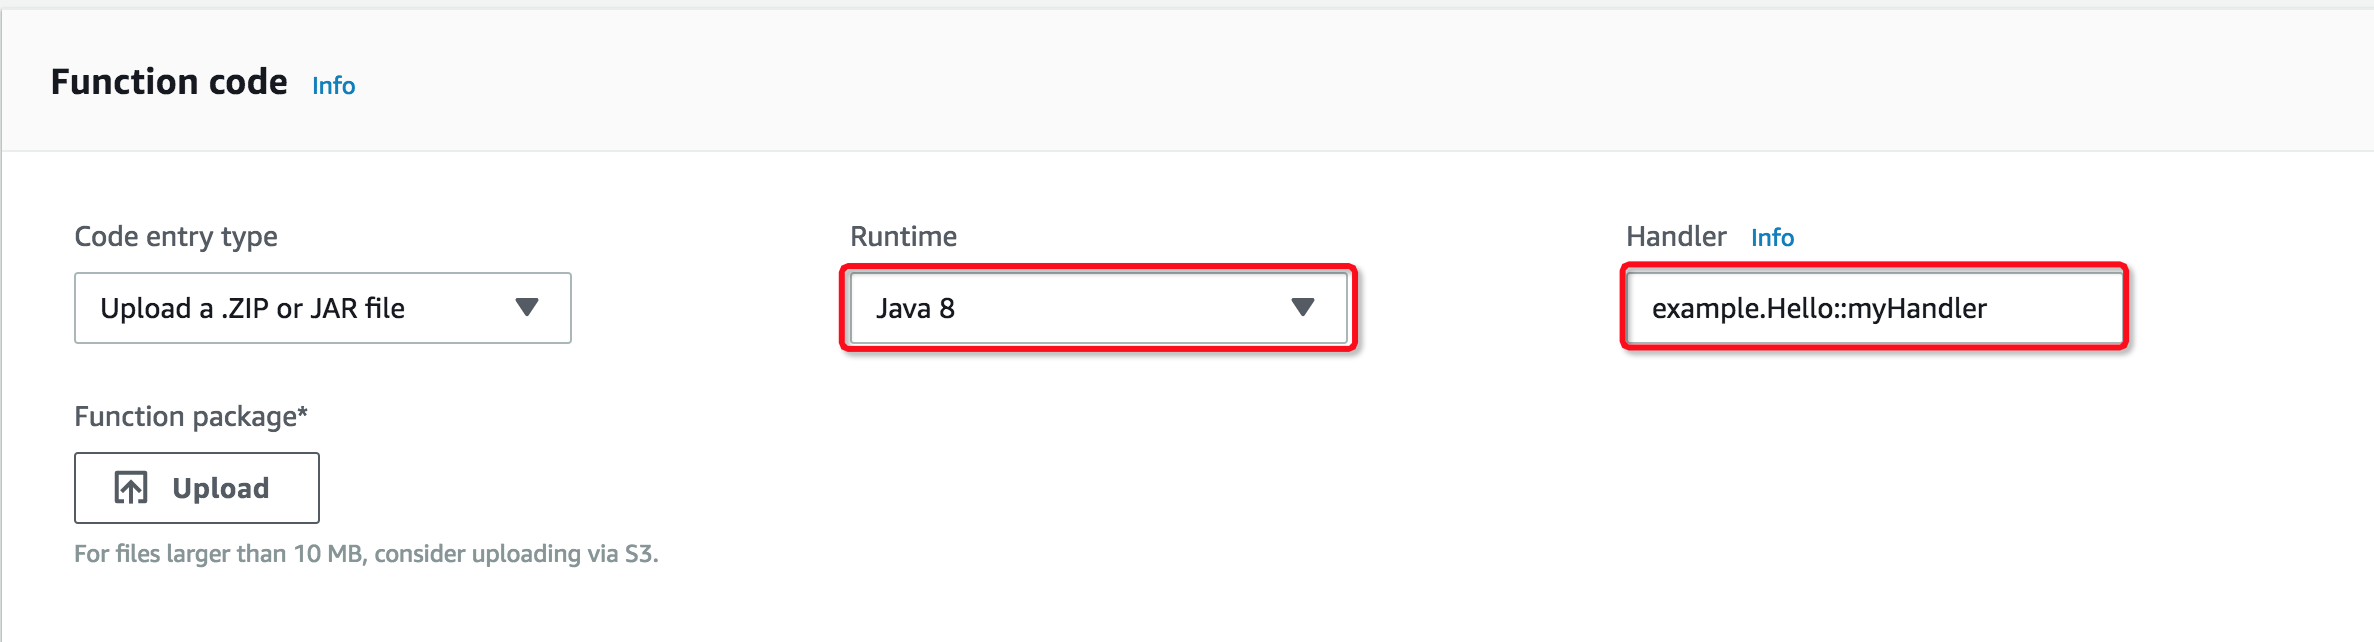Image resolution: width=2374 pixels, height=642 pixels.
Task: Open the Info link beside Function code
Action: tap(333, 86)
